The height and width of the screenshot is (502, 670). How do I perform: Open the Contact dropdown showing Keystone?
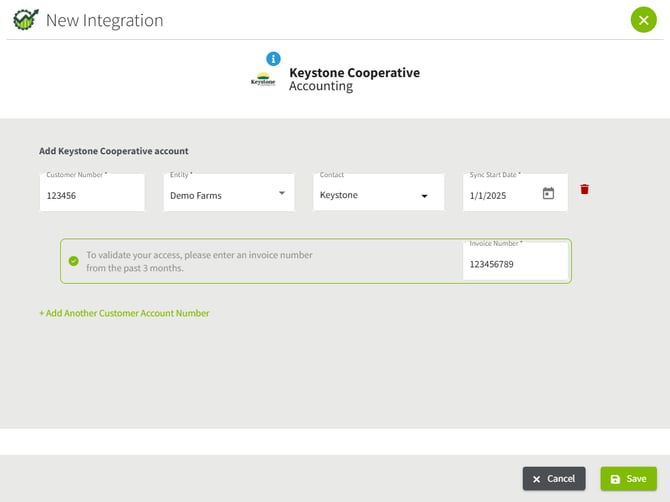424,196
